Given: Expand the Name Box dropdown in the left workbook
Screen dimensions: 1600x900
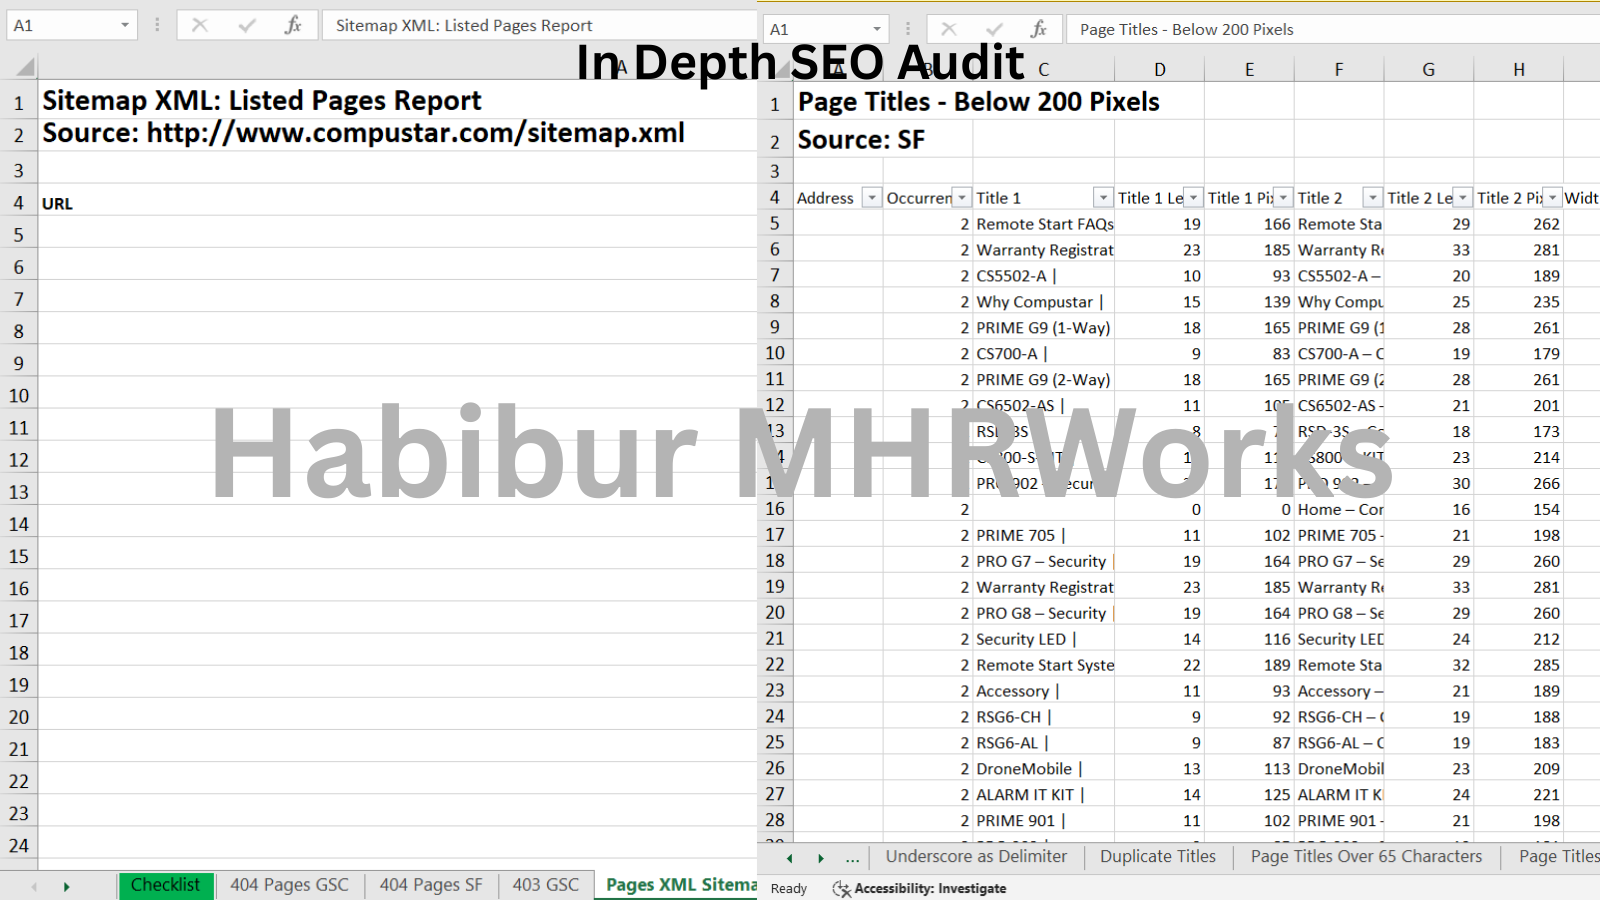Looking at the screenshot, I should (125, 25).
